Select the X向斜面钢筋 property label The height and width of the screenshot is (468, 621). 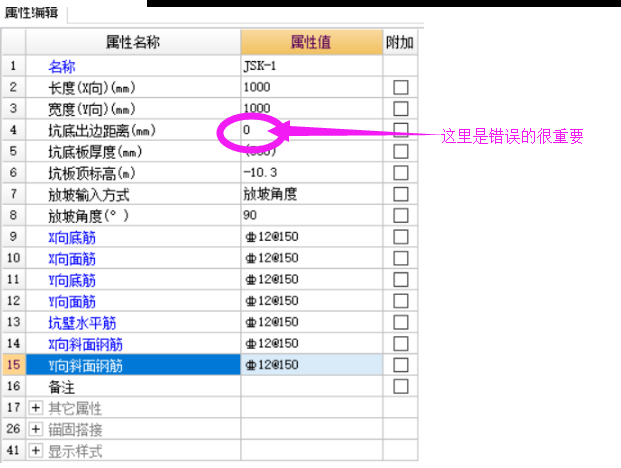coord(86,344)
